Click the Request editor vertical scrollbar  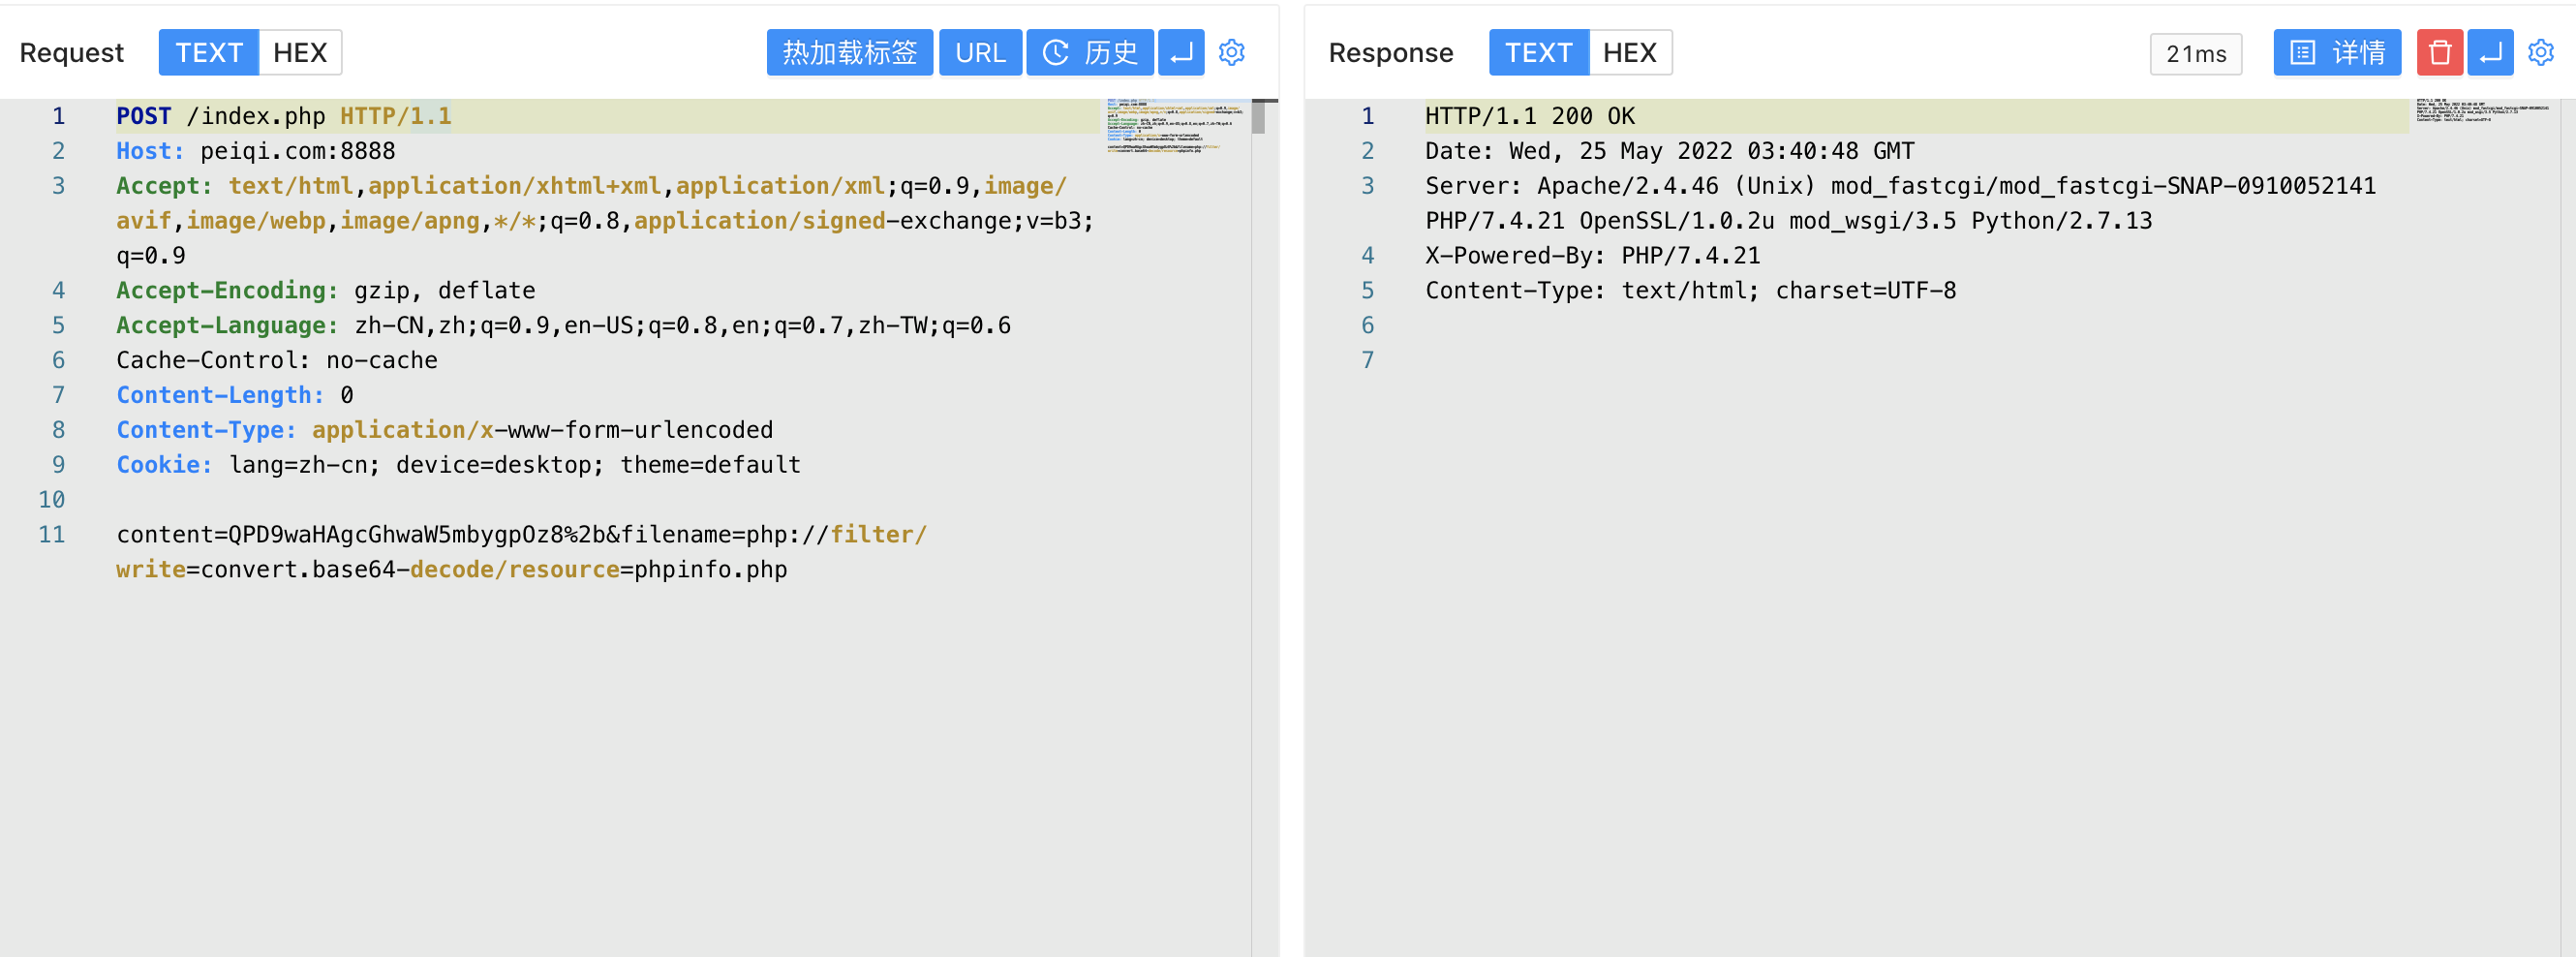pyautogui.click(x=1258, y=117)
